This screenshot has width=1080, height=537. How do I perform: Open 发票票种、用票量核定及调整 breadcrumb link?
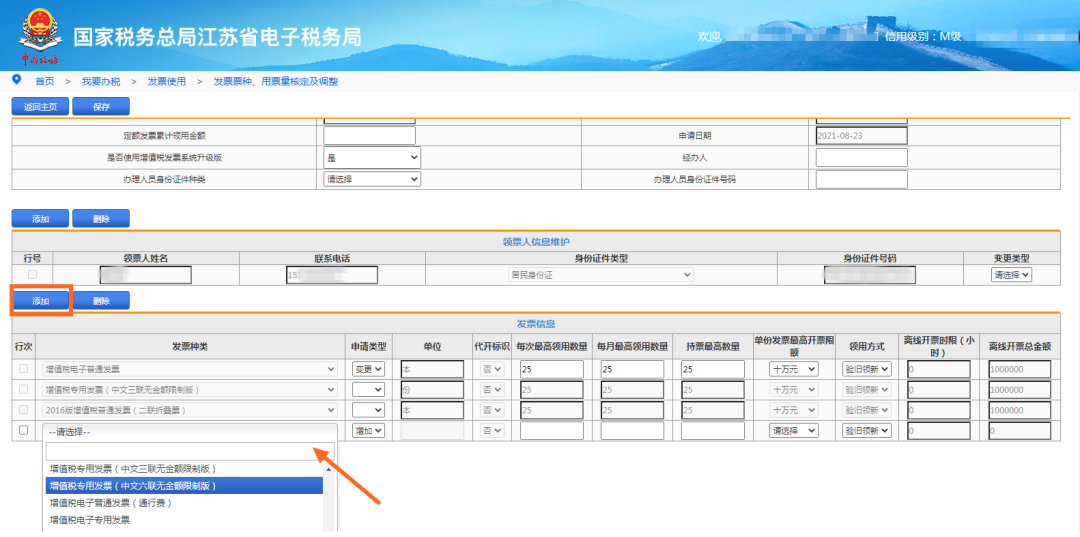(276, 81)
